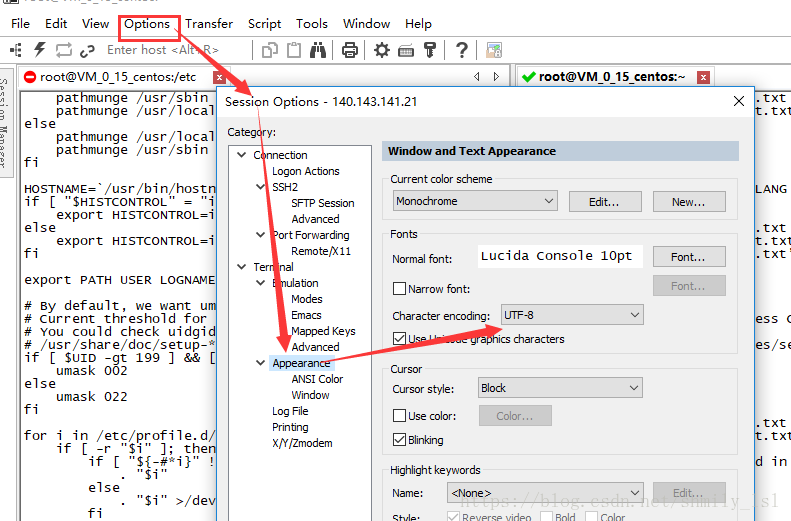Select Mapped Keys in the category tree
791x521 pixels.
click(x=323, y=331)
